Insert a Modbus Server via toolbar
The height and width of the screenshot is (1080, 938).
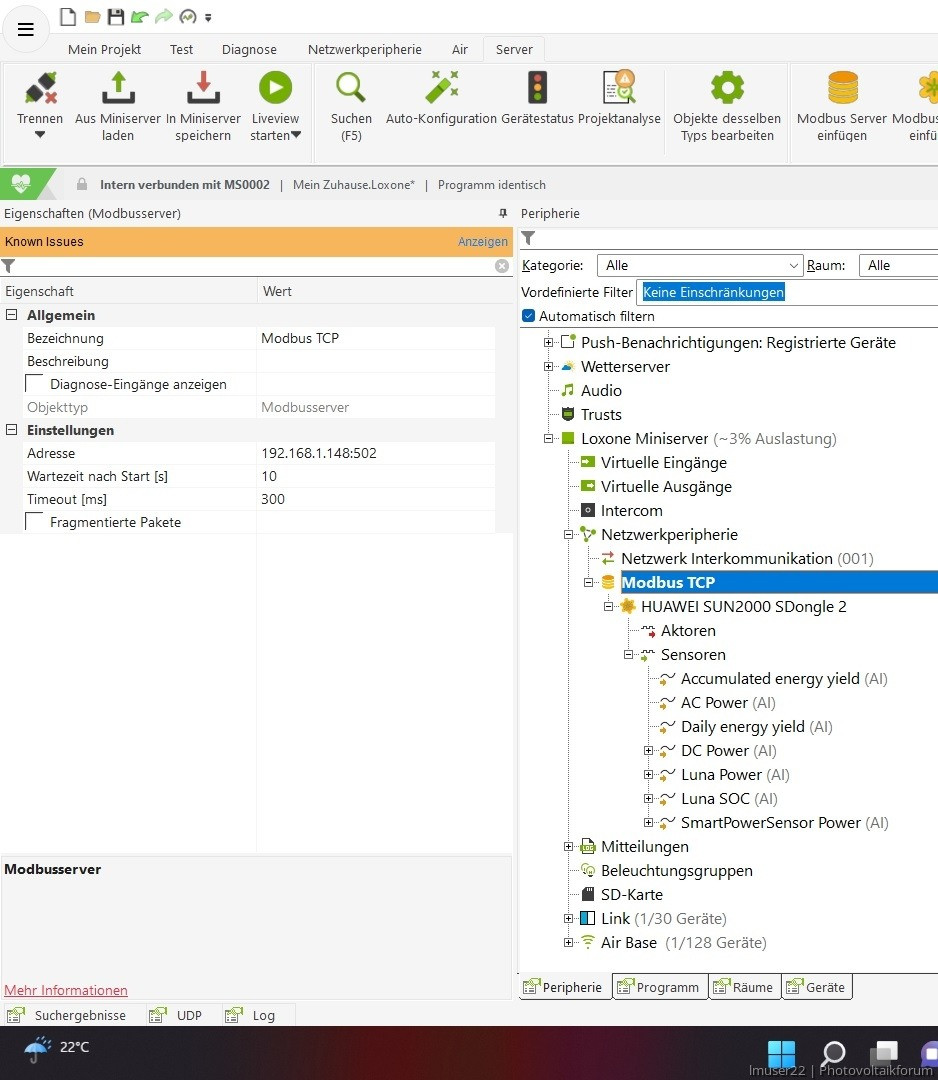tap(842, 106)
